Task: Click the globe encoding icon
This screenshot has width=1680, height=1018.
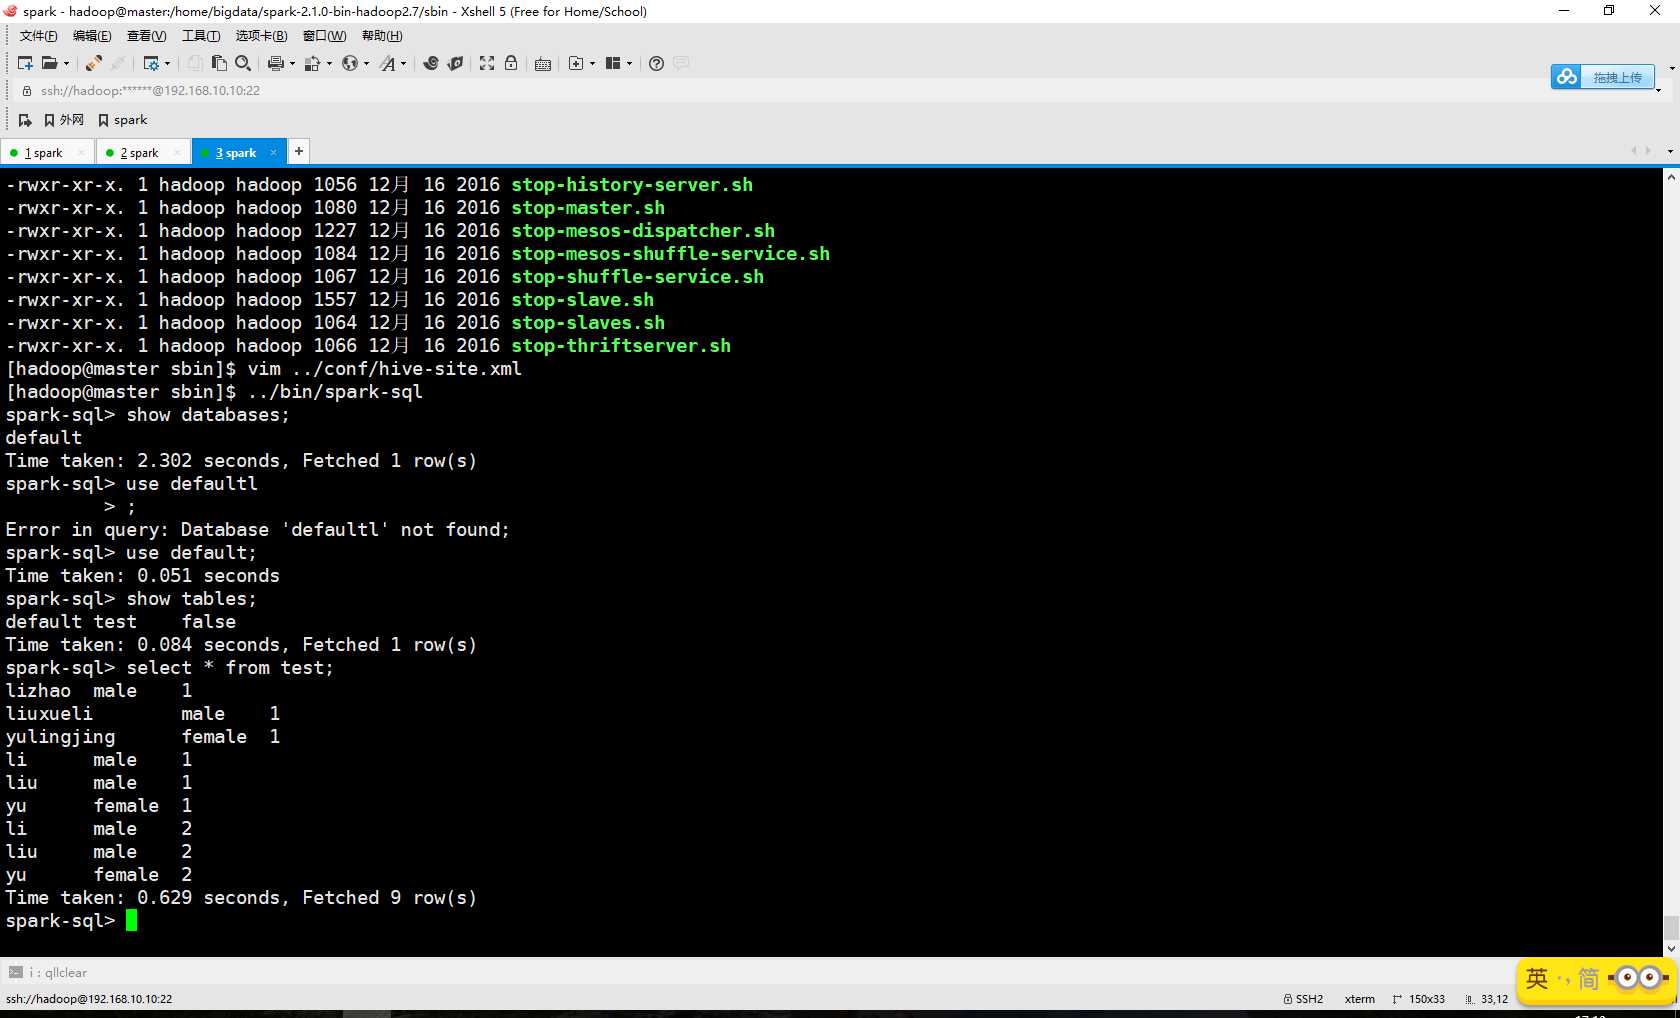Action: coord(350,63)
